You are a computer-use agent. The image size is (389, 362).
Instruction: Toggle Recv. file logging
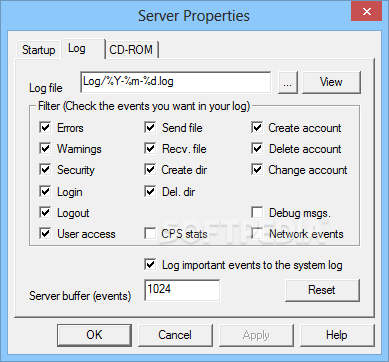(150, 149)
